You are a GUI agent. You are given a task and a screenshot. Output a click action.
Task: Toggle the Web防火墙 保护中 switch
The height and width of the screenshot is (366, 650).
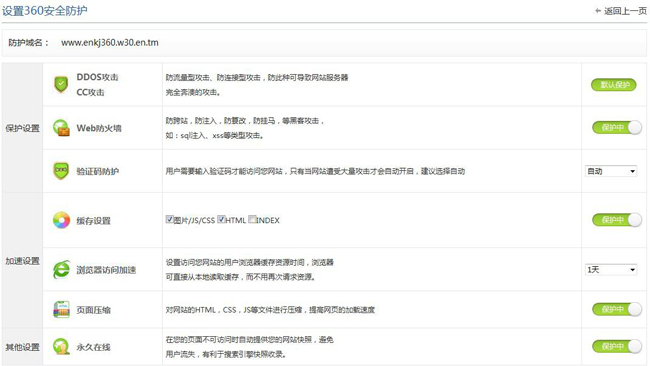point(617,128)
